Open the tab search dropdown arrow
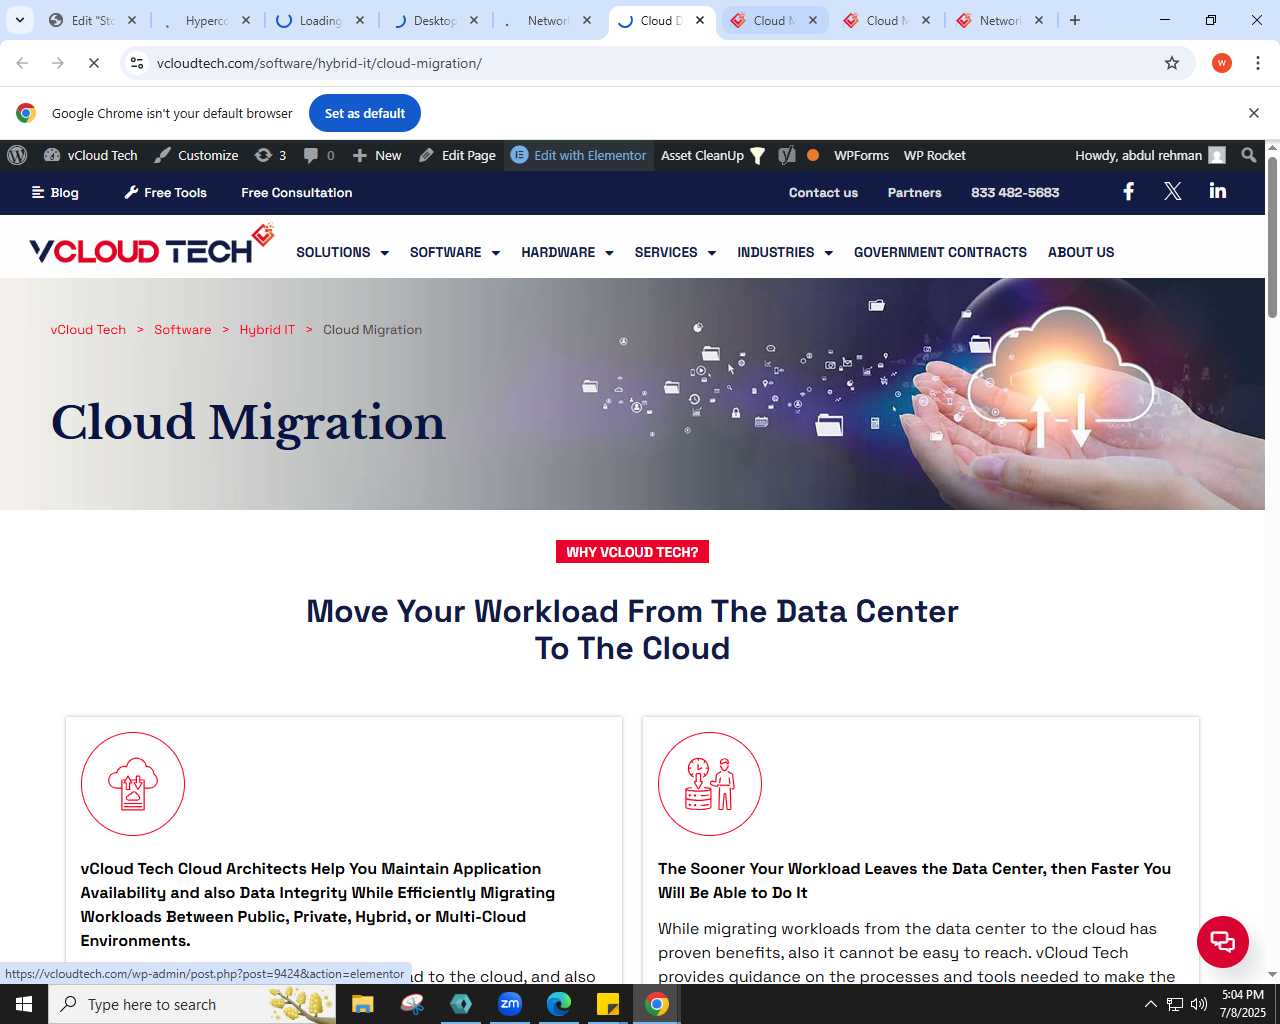The image size is (1280, 1024). pos(19,20)
